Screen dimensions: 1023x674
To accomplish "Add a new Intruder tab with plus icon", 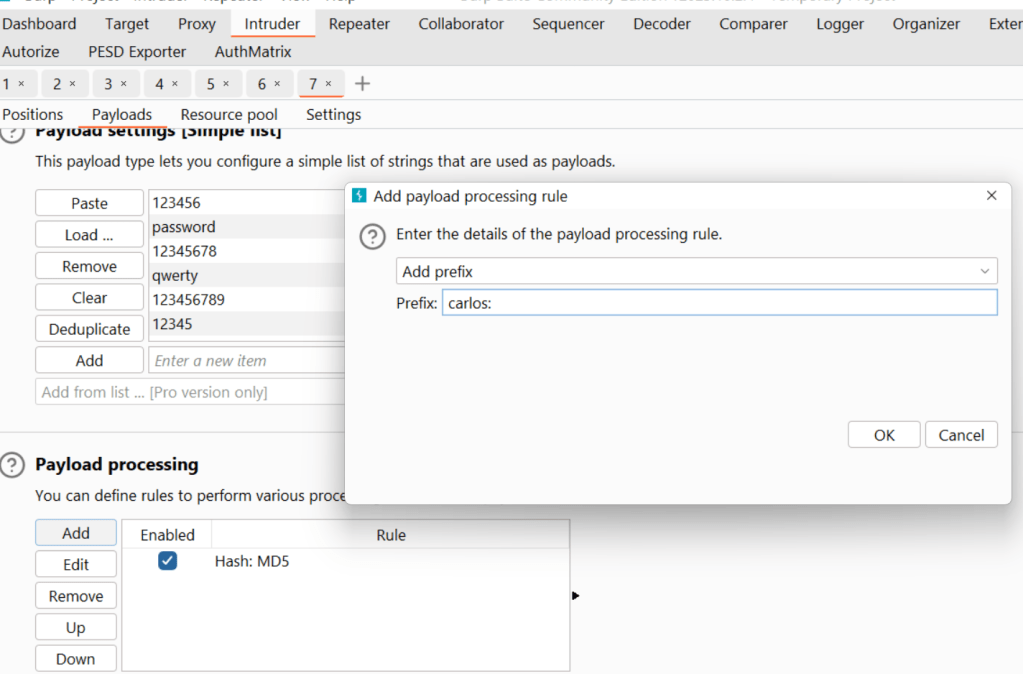I will coord(362,84).
